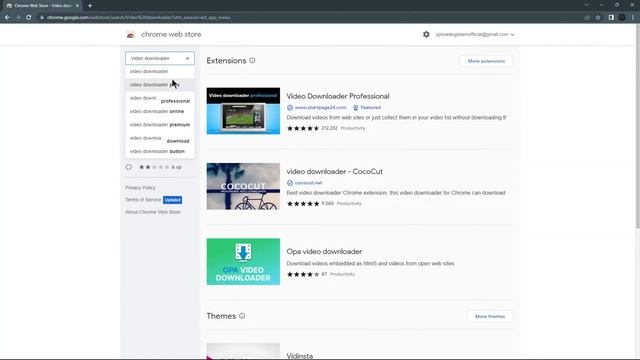
Task: Bookmark this page with the star icon
Action: click(x=598, y=18)
